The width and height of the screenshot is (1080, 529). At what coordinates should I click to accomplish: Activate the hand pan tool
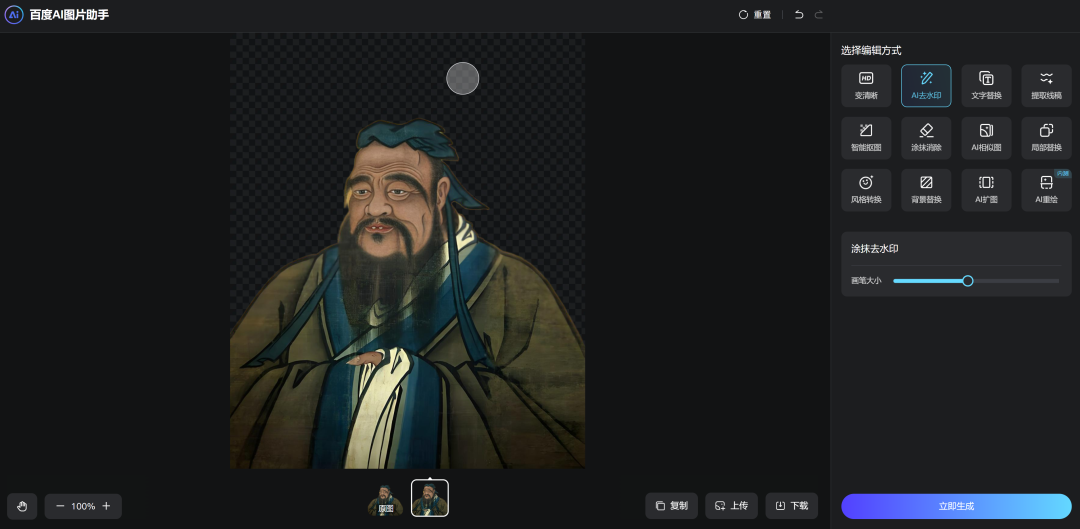pyautogui.click(x=22, y=506)
